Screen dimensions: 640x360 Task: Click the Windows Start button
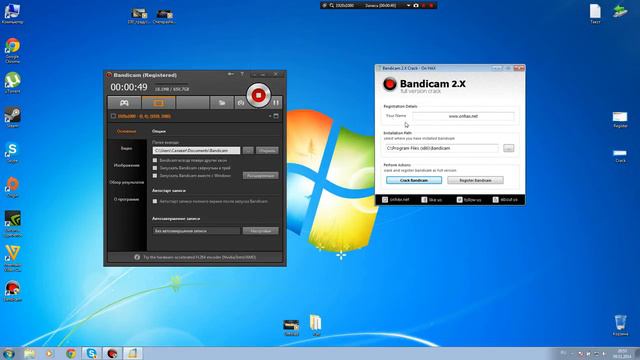[9, 353]
